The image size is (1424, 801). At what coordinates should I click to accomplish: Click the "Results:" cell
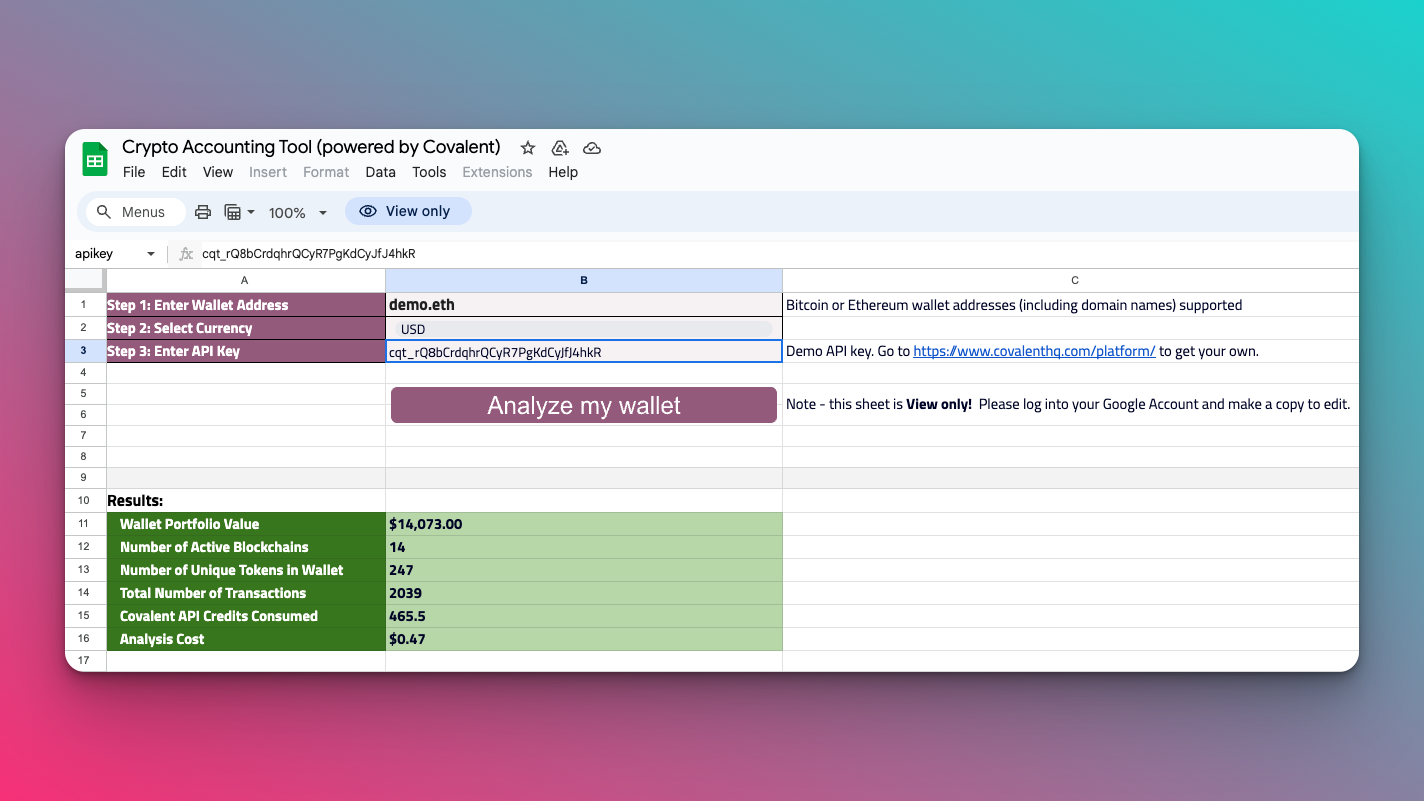point(245,500)
